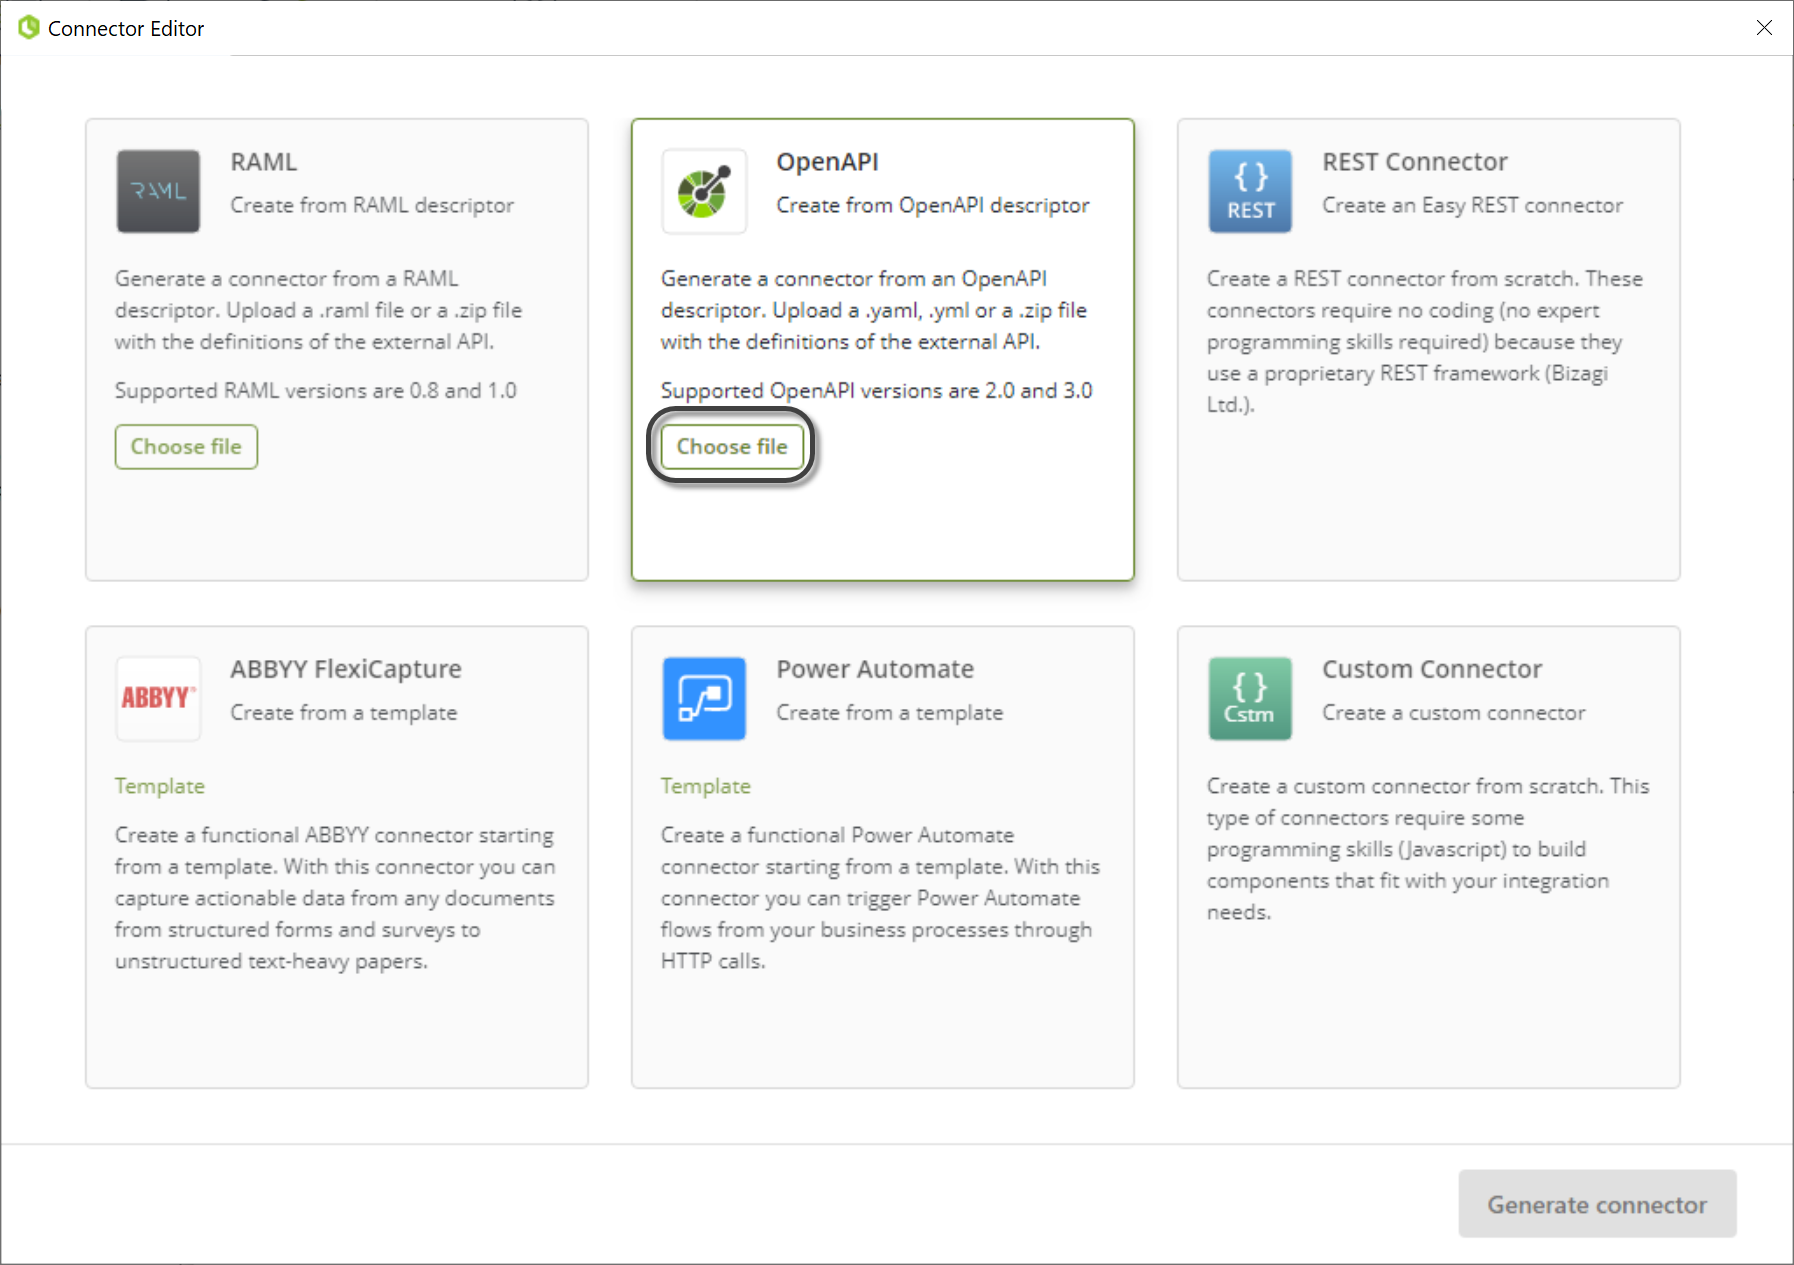Click 'Supported OpenAPI versions are 2.0 and 3.0'
Image resolution: width=1794 pixels, height=1265 pixels.
[877, 391]
